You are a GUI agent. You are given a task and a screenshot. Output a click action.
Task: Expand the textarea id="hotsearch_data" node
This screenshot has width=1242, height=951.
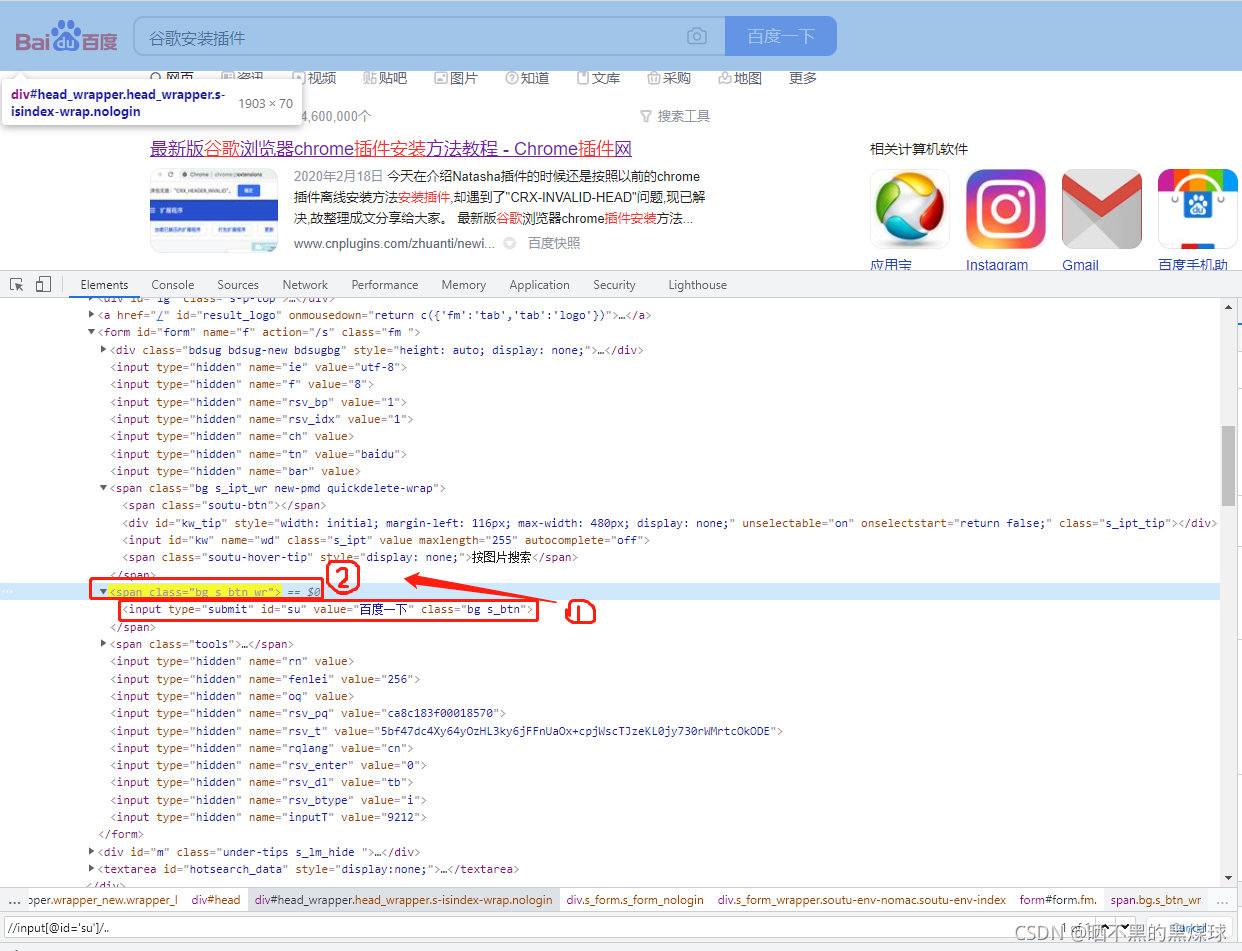(x=92, y=869)
